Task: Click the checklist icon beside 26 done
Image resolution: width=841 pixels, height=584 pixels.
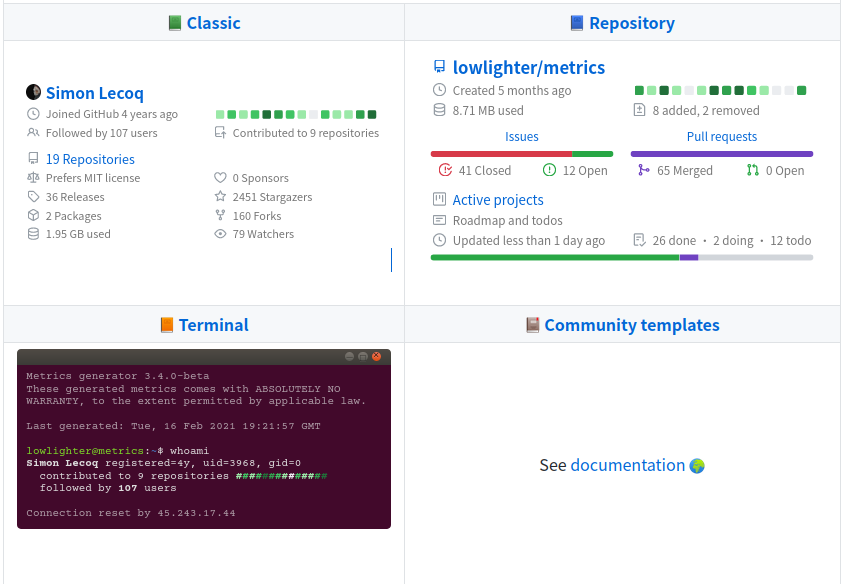Action: pos(639,240)
